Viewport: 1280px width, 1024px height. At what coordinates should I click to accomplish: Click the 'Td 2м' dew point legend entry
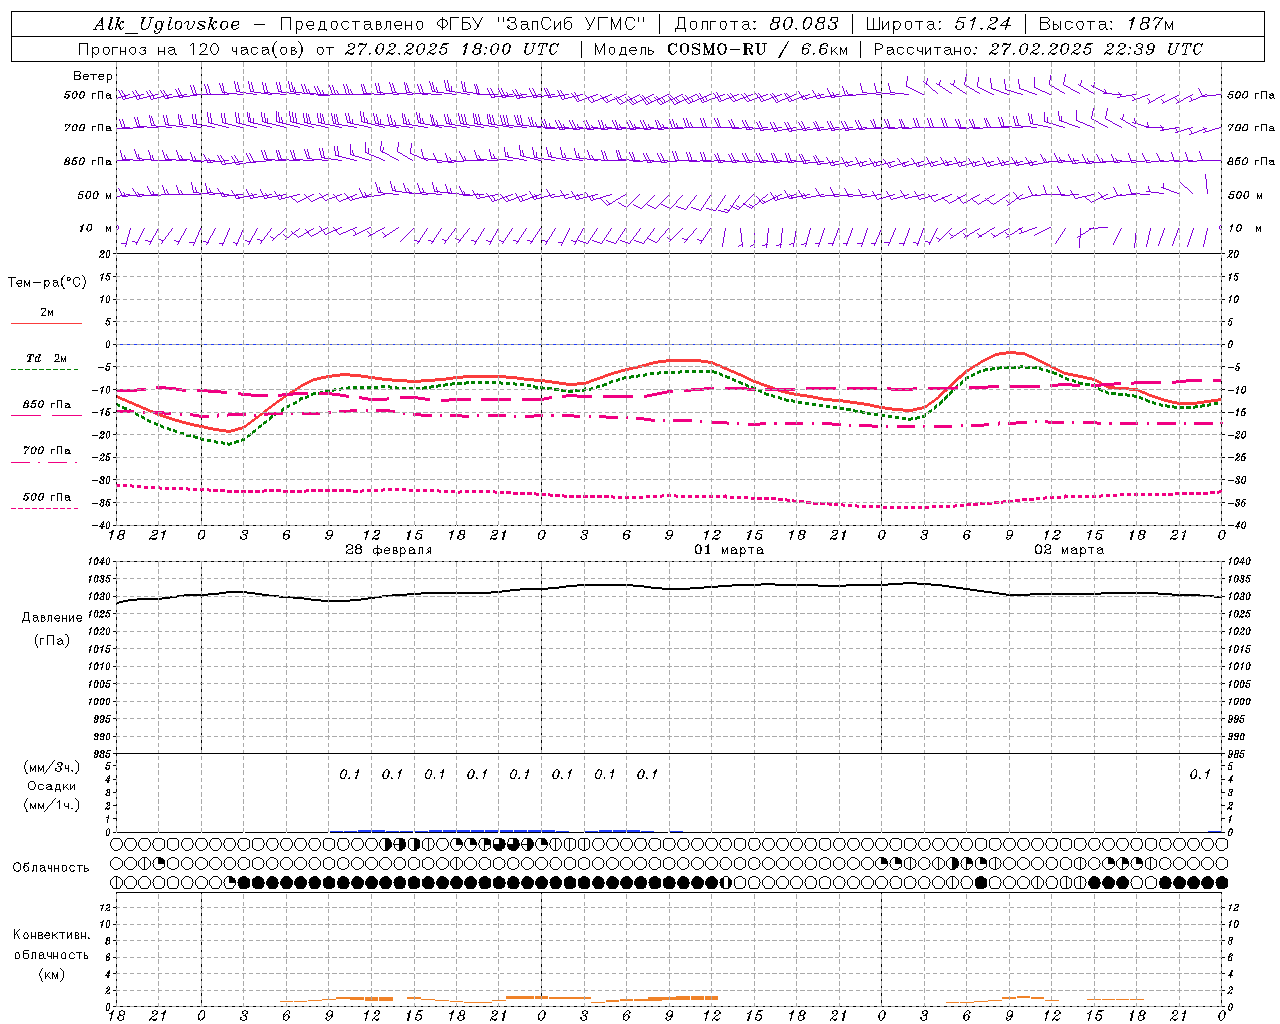pos(47,358)
